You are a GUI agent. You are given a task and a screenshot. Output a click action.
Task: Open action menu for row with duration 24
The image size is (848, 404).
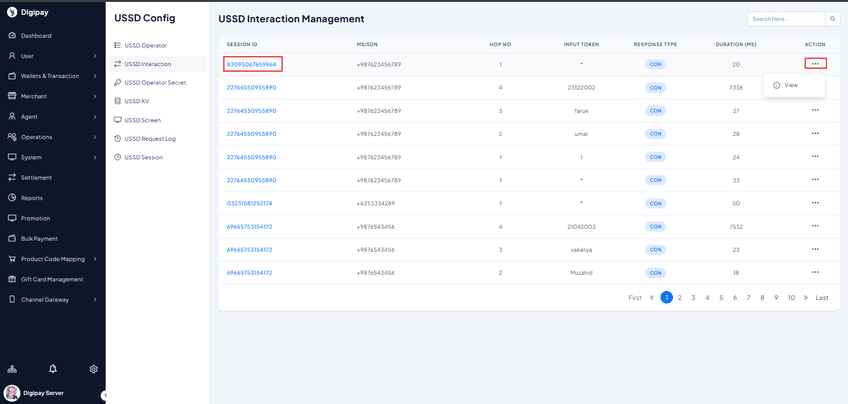pyautogui.click(x=815, y=156)
